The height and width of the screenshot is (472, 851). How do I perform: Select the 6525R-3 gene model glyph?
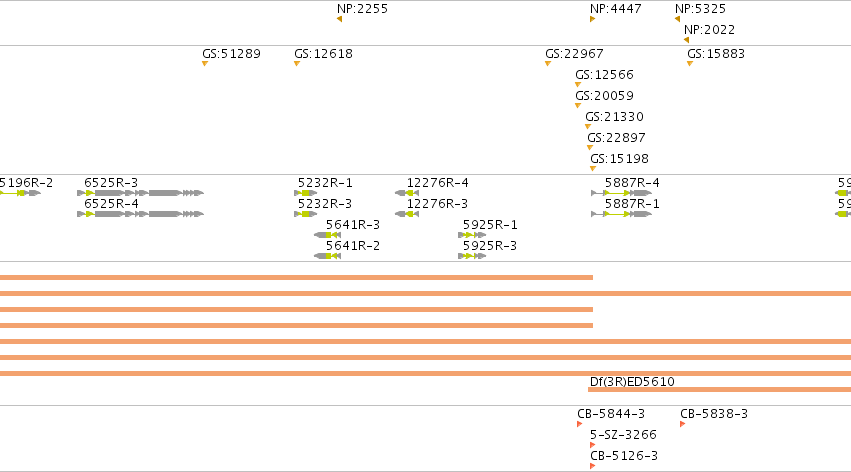coord(141,193)
